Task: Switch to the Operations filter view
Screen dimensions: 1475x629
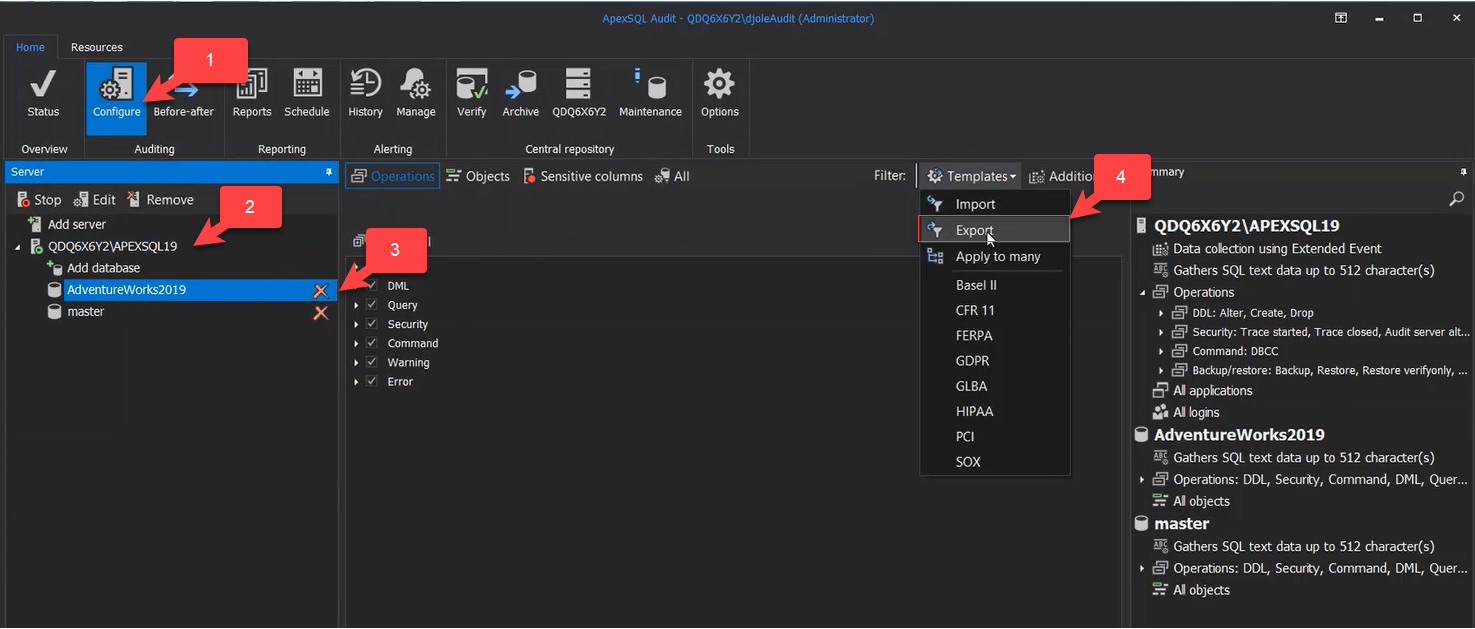Action: pyautogui.click(x=393, y=176)
